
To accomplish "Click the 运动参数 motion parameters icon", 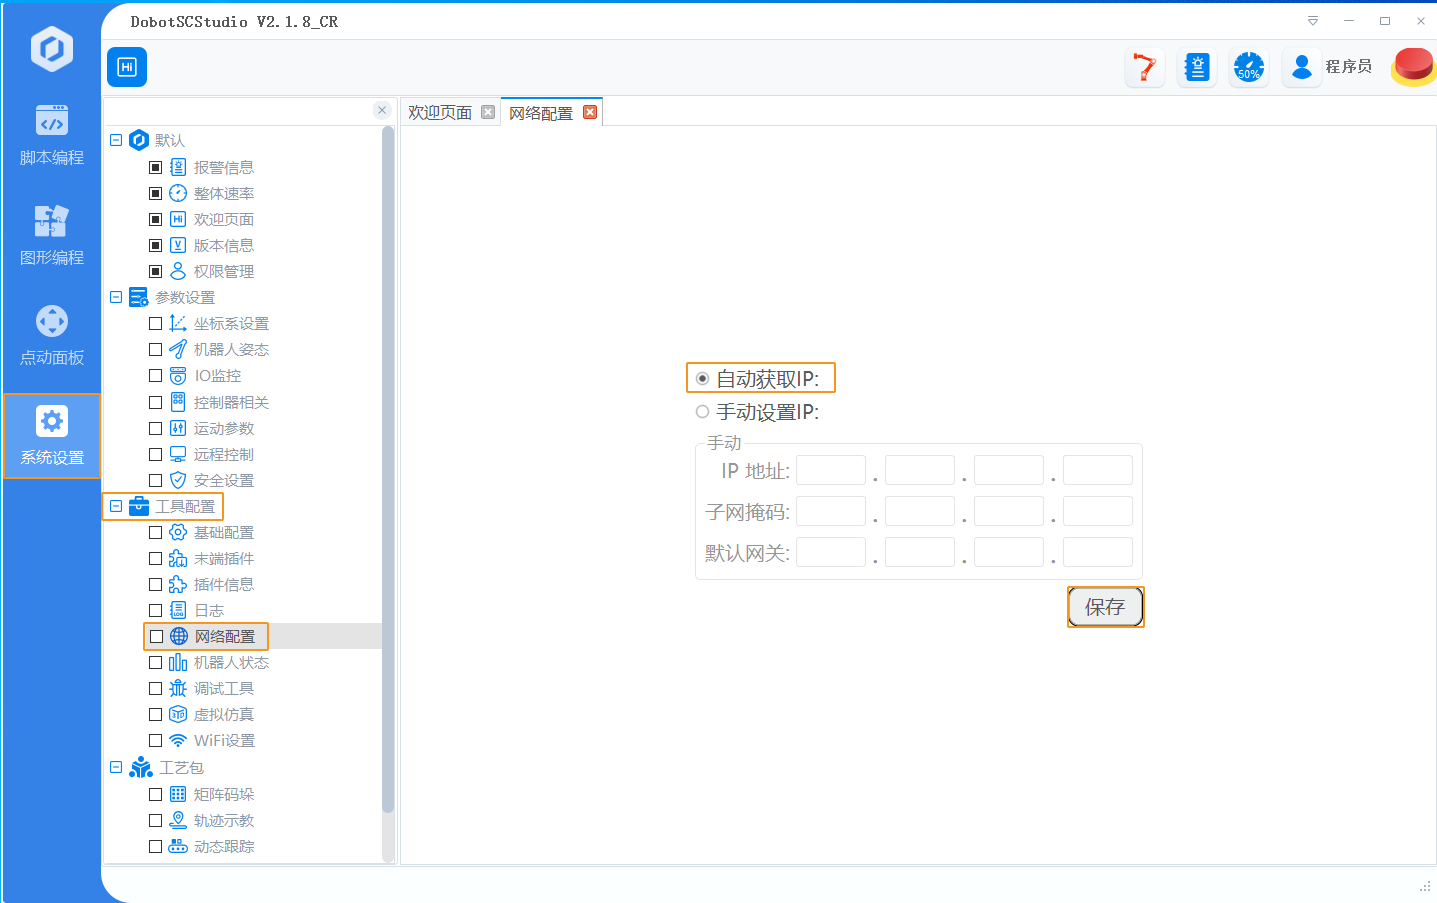I will pos(178,428).
